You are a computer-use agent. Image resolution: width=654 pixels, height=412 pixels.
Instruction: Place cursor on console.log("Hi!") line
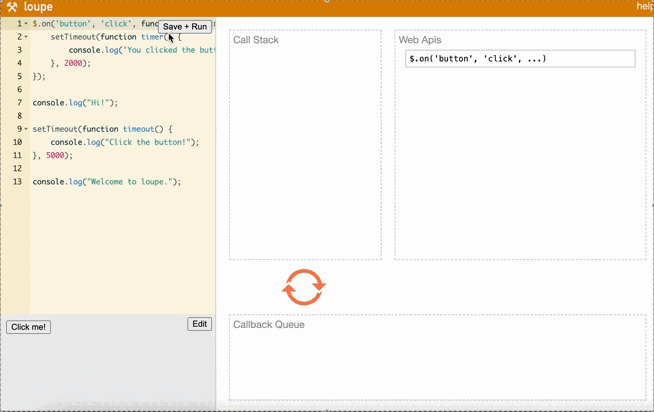(75, 103)
